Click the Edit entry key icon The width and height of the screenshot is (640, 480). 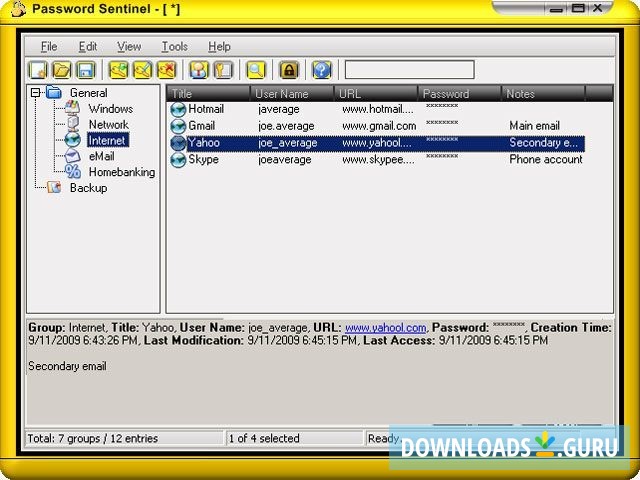(x=142, y=70)
